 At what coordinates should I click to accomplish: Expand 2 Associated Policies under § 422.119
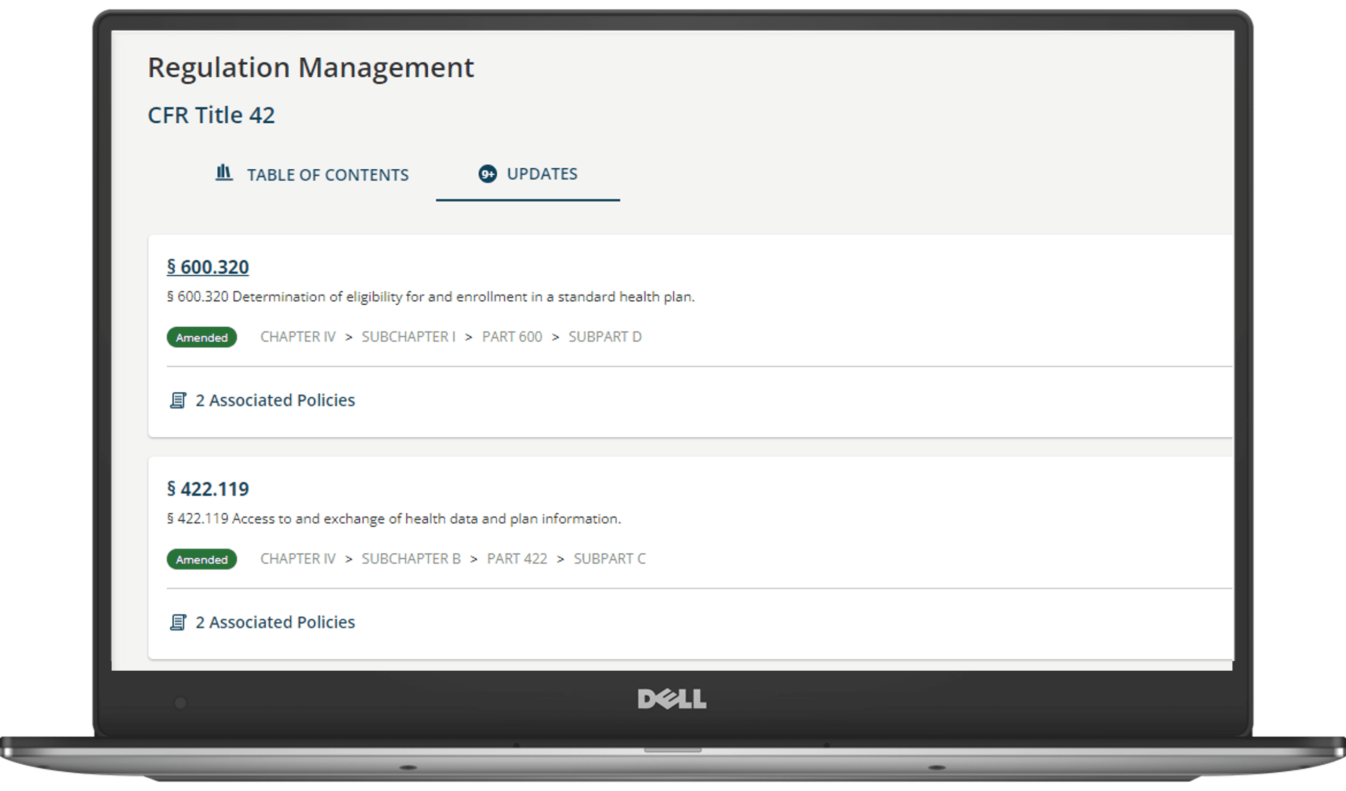(x=275, y=621)
